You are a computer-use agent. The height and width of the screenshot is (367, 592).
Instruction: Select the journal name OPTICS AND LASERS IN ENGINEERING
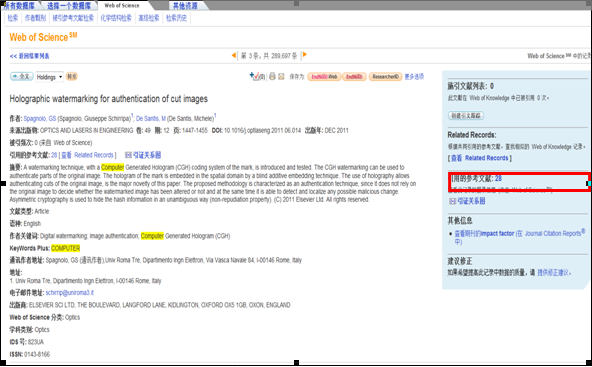86,131
